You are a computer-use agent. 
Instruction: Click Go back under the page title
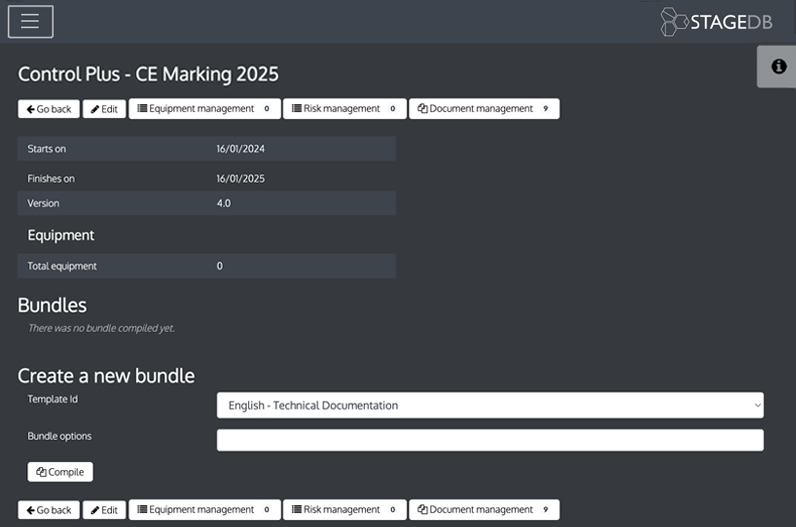48,109
